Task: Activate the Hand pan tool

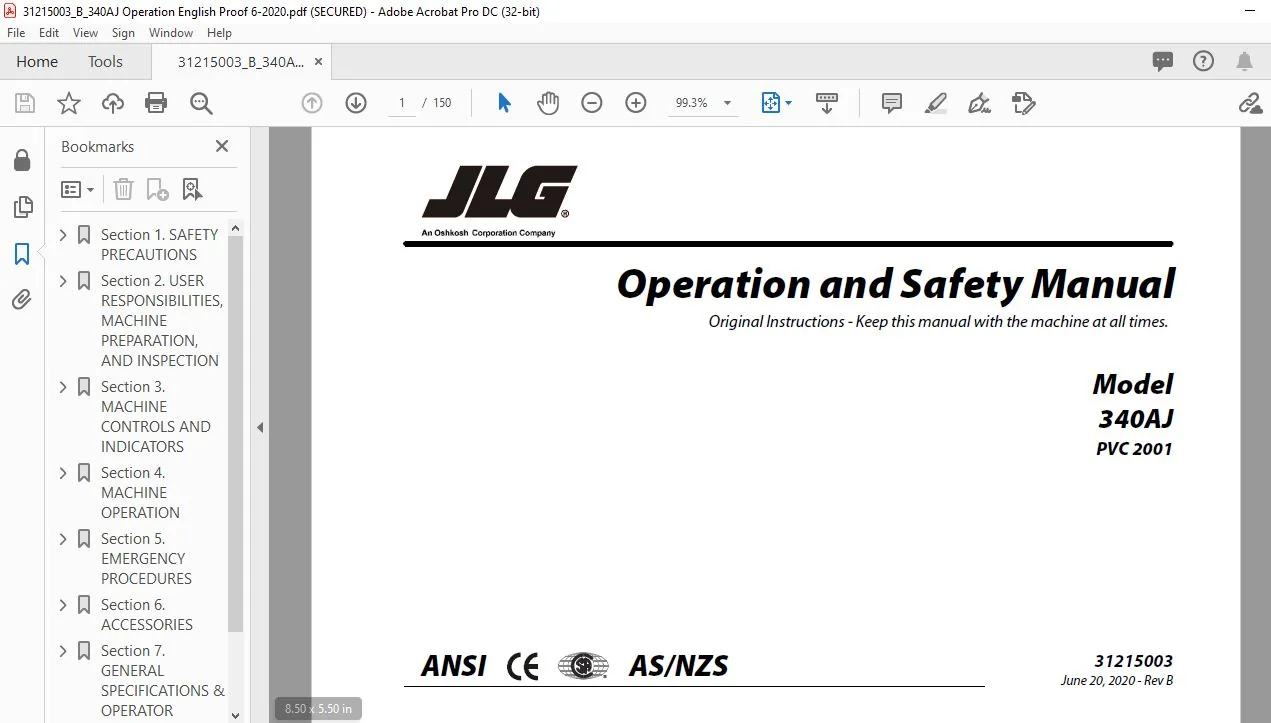Action: (548, 103)
